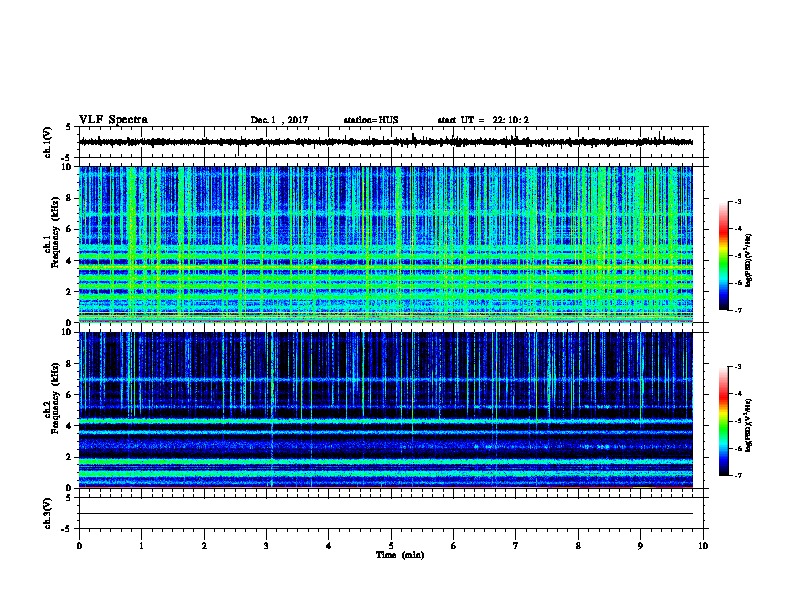Click the "Time (min)" axis label

(x=400, y=555)
